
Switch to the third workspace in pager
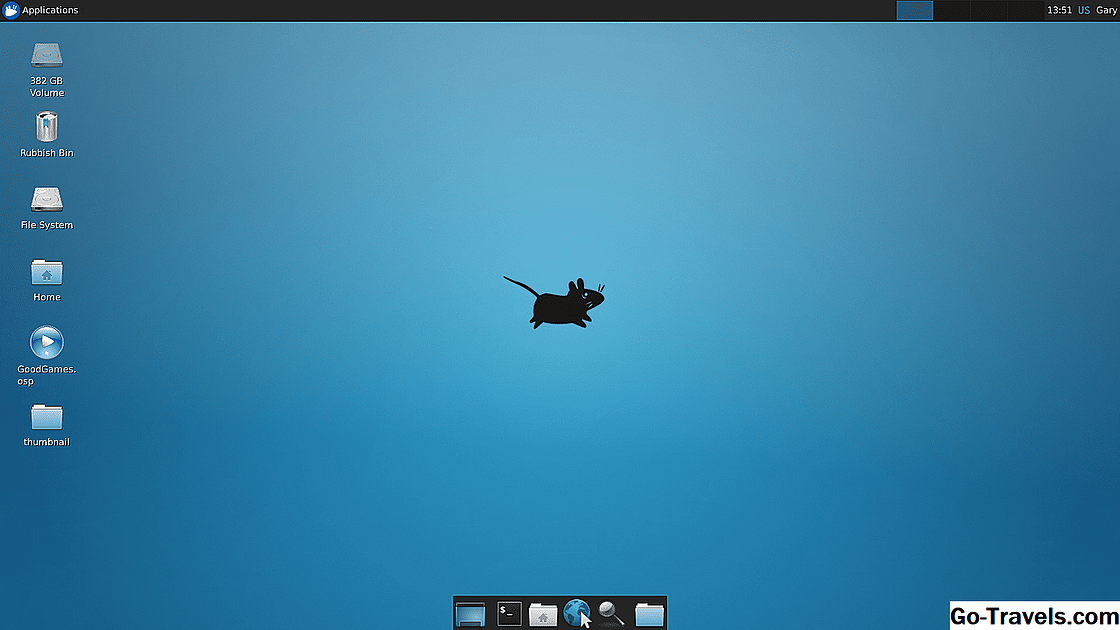pyautogui.click(x=989, y=10)
